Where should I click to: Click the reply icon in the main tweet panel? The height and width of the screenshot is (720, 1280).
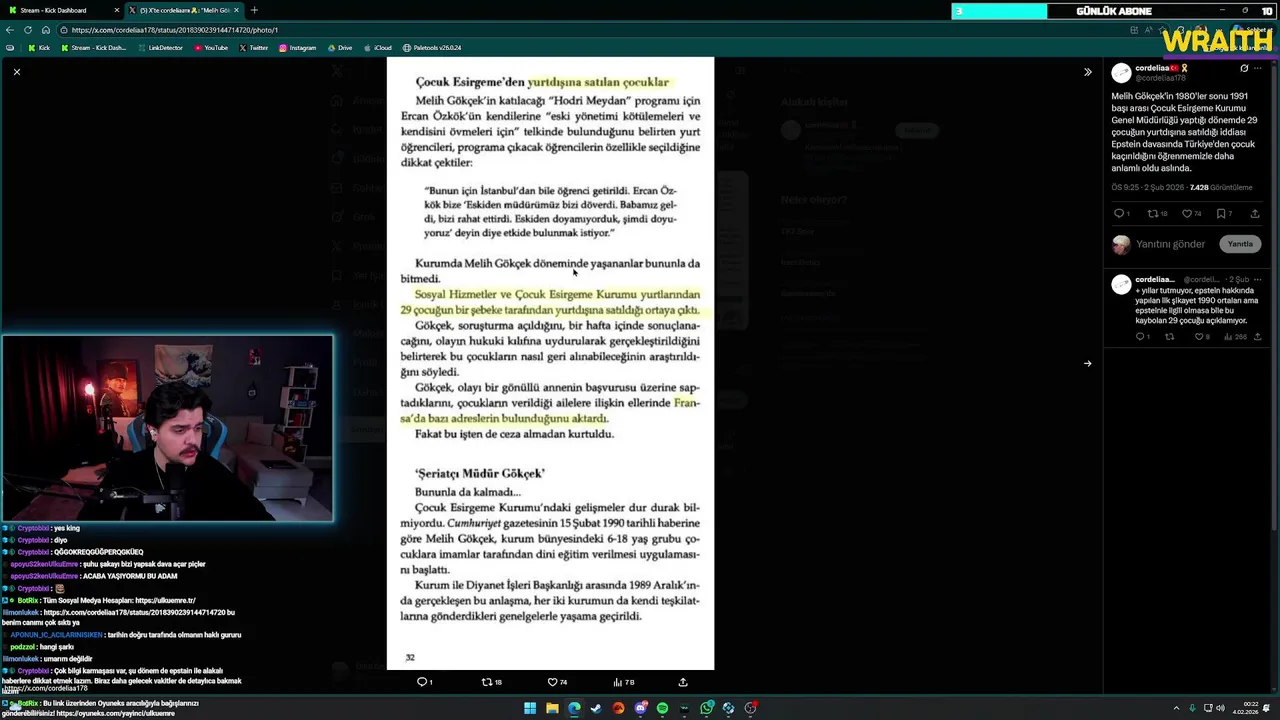[1119, 214]
